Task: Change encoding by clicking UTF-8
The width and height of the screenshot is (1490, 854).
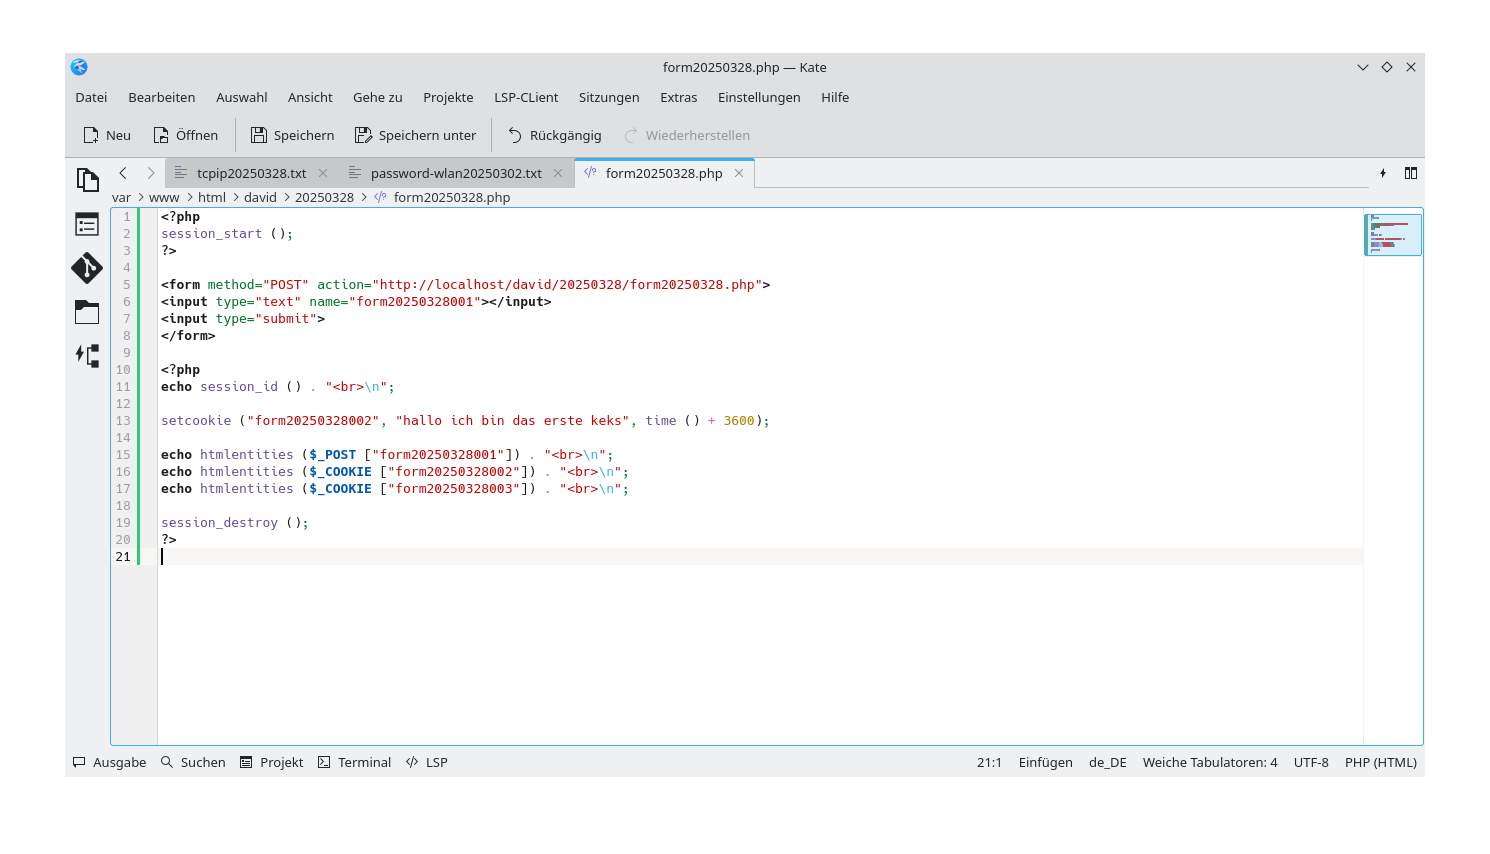Action: pos(1310,762)
